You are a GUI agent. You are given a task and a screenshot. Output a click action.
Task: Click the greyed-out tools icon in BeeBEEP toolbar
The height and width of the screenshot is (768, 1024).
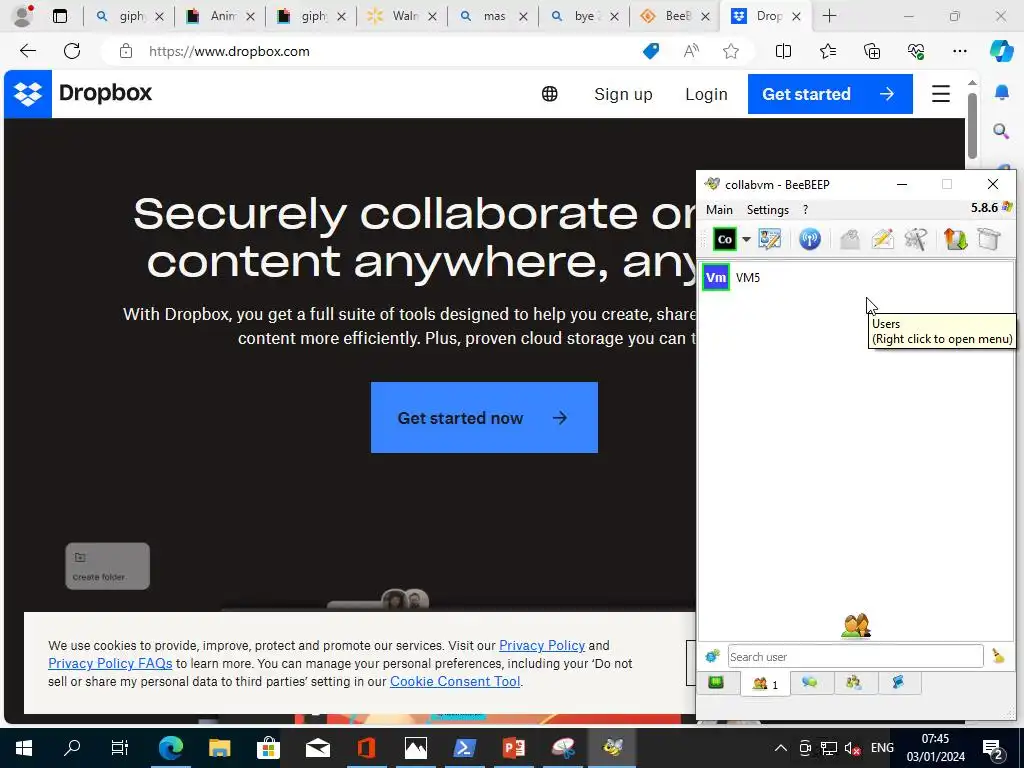click(916, 239)
